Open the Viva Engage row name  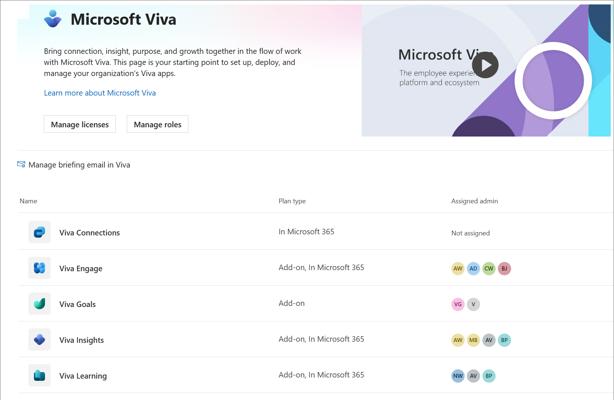click(x=81, y=268)
